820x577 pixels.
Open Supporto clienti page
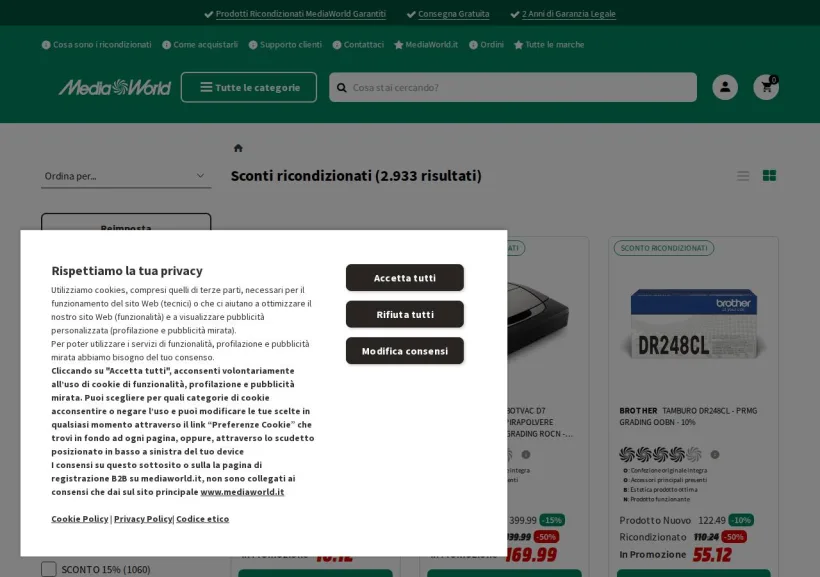285,45
